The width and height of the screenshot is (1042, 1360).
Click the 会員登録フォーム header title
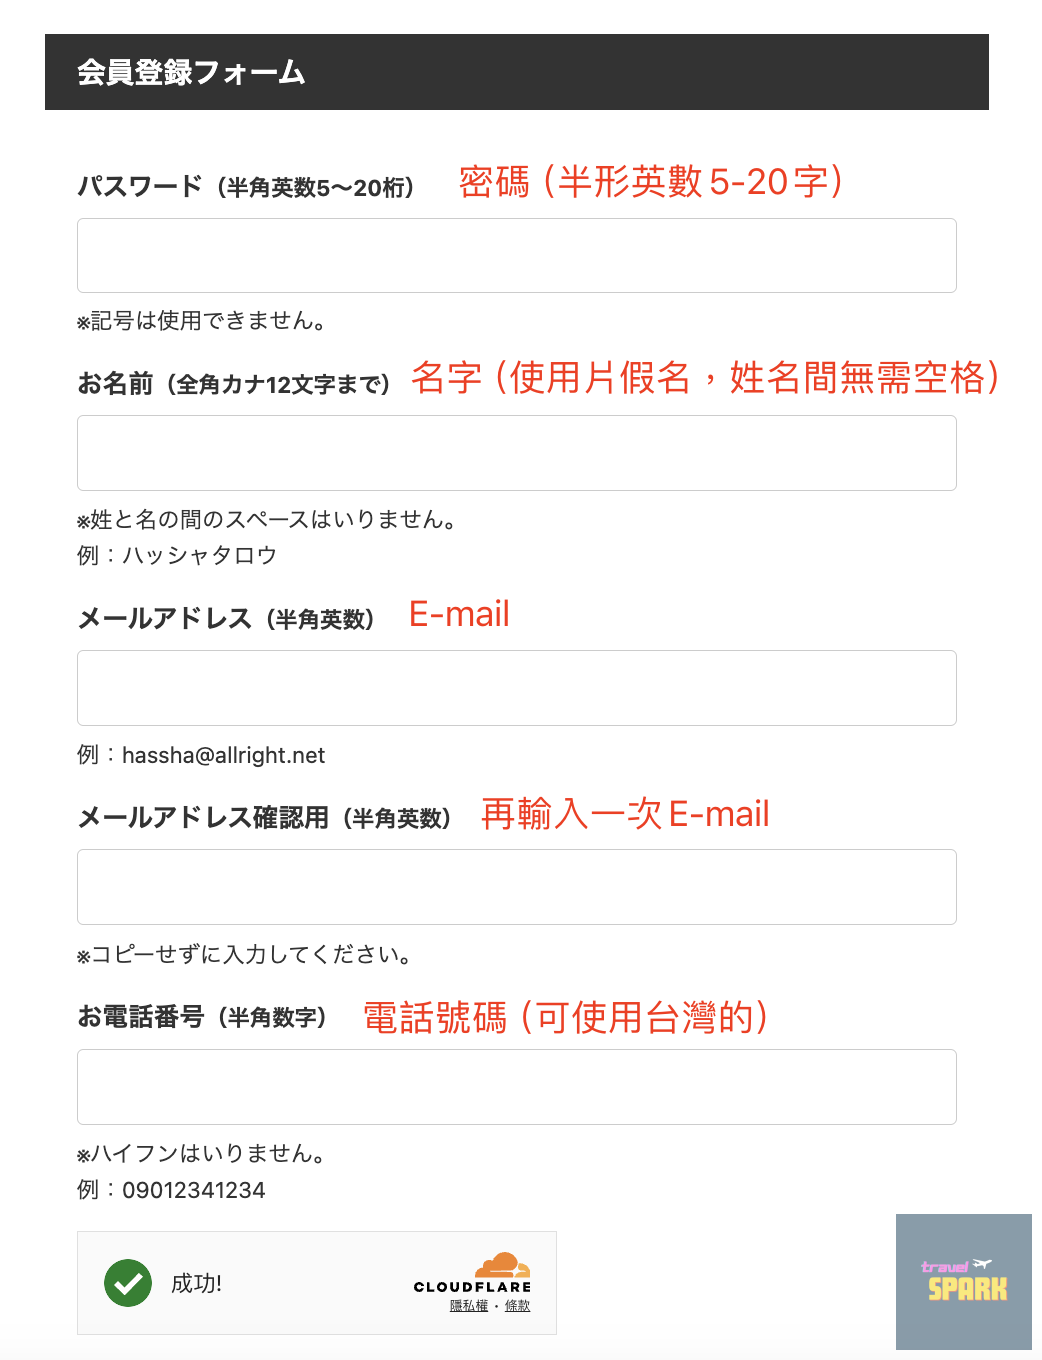coord(191,73)
